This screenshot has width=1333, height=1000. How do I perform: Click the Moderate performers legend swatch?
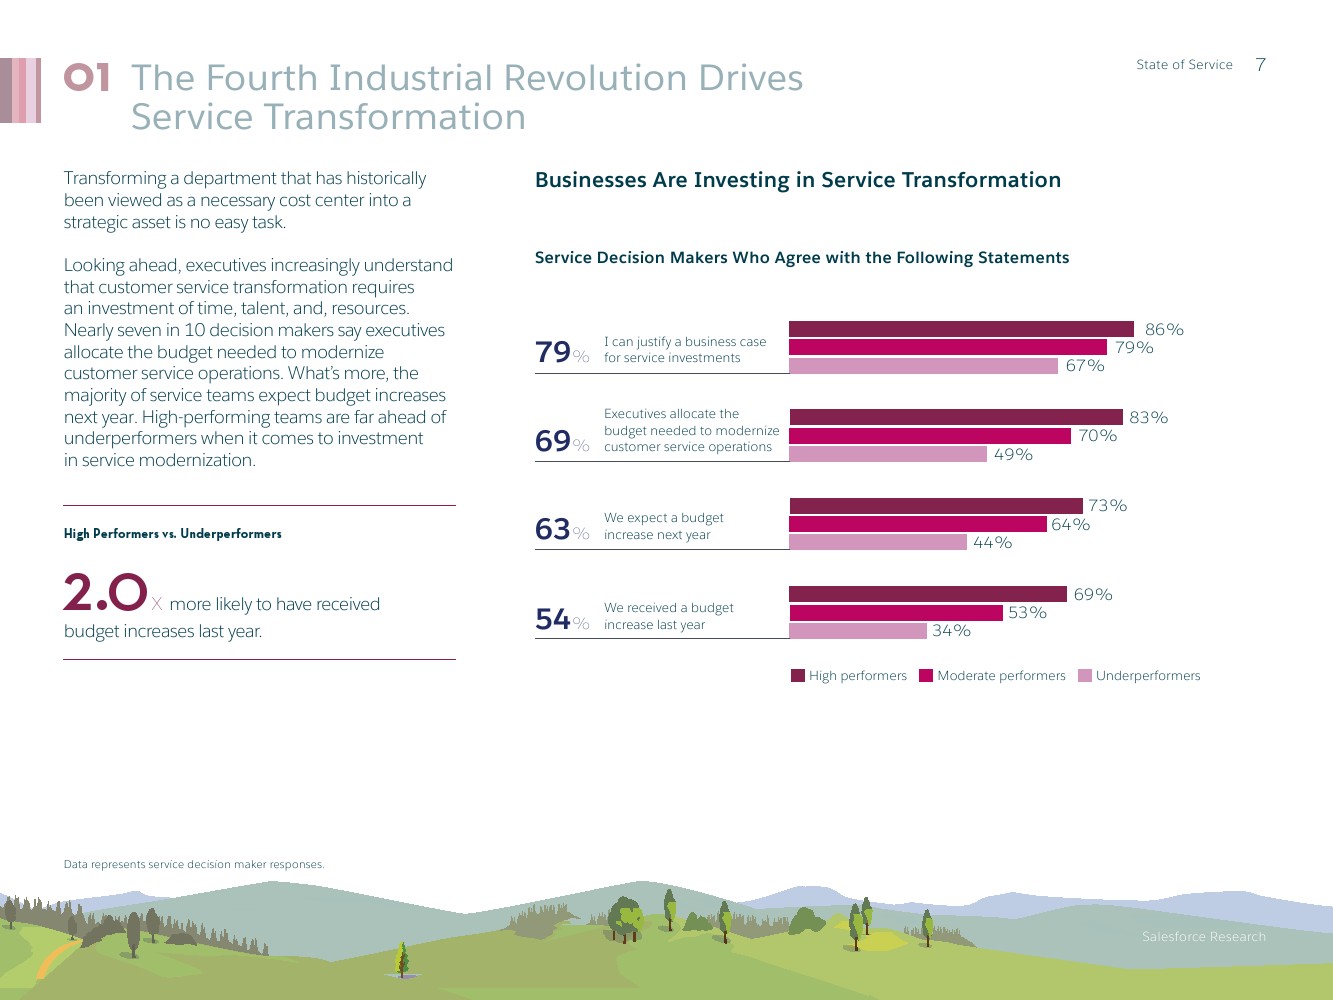click(925, 676)
